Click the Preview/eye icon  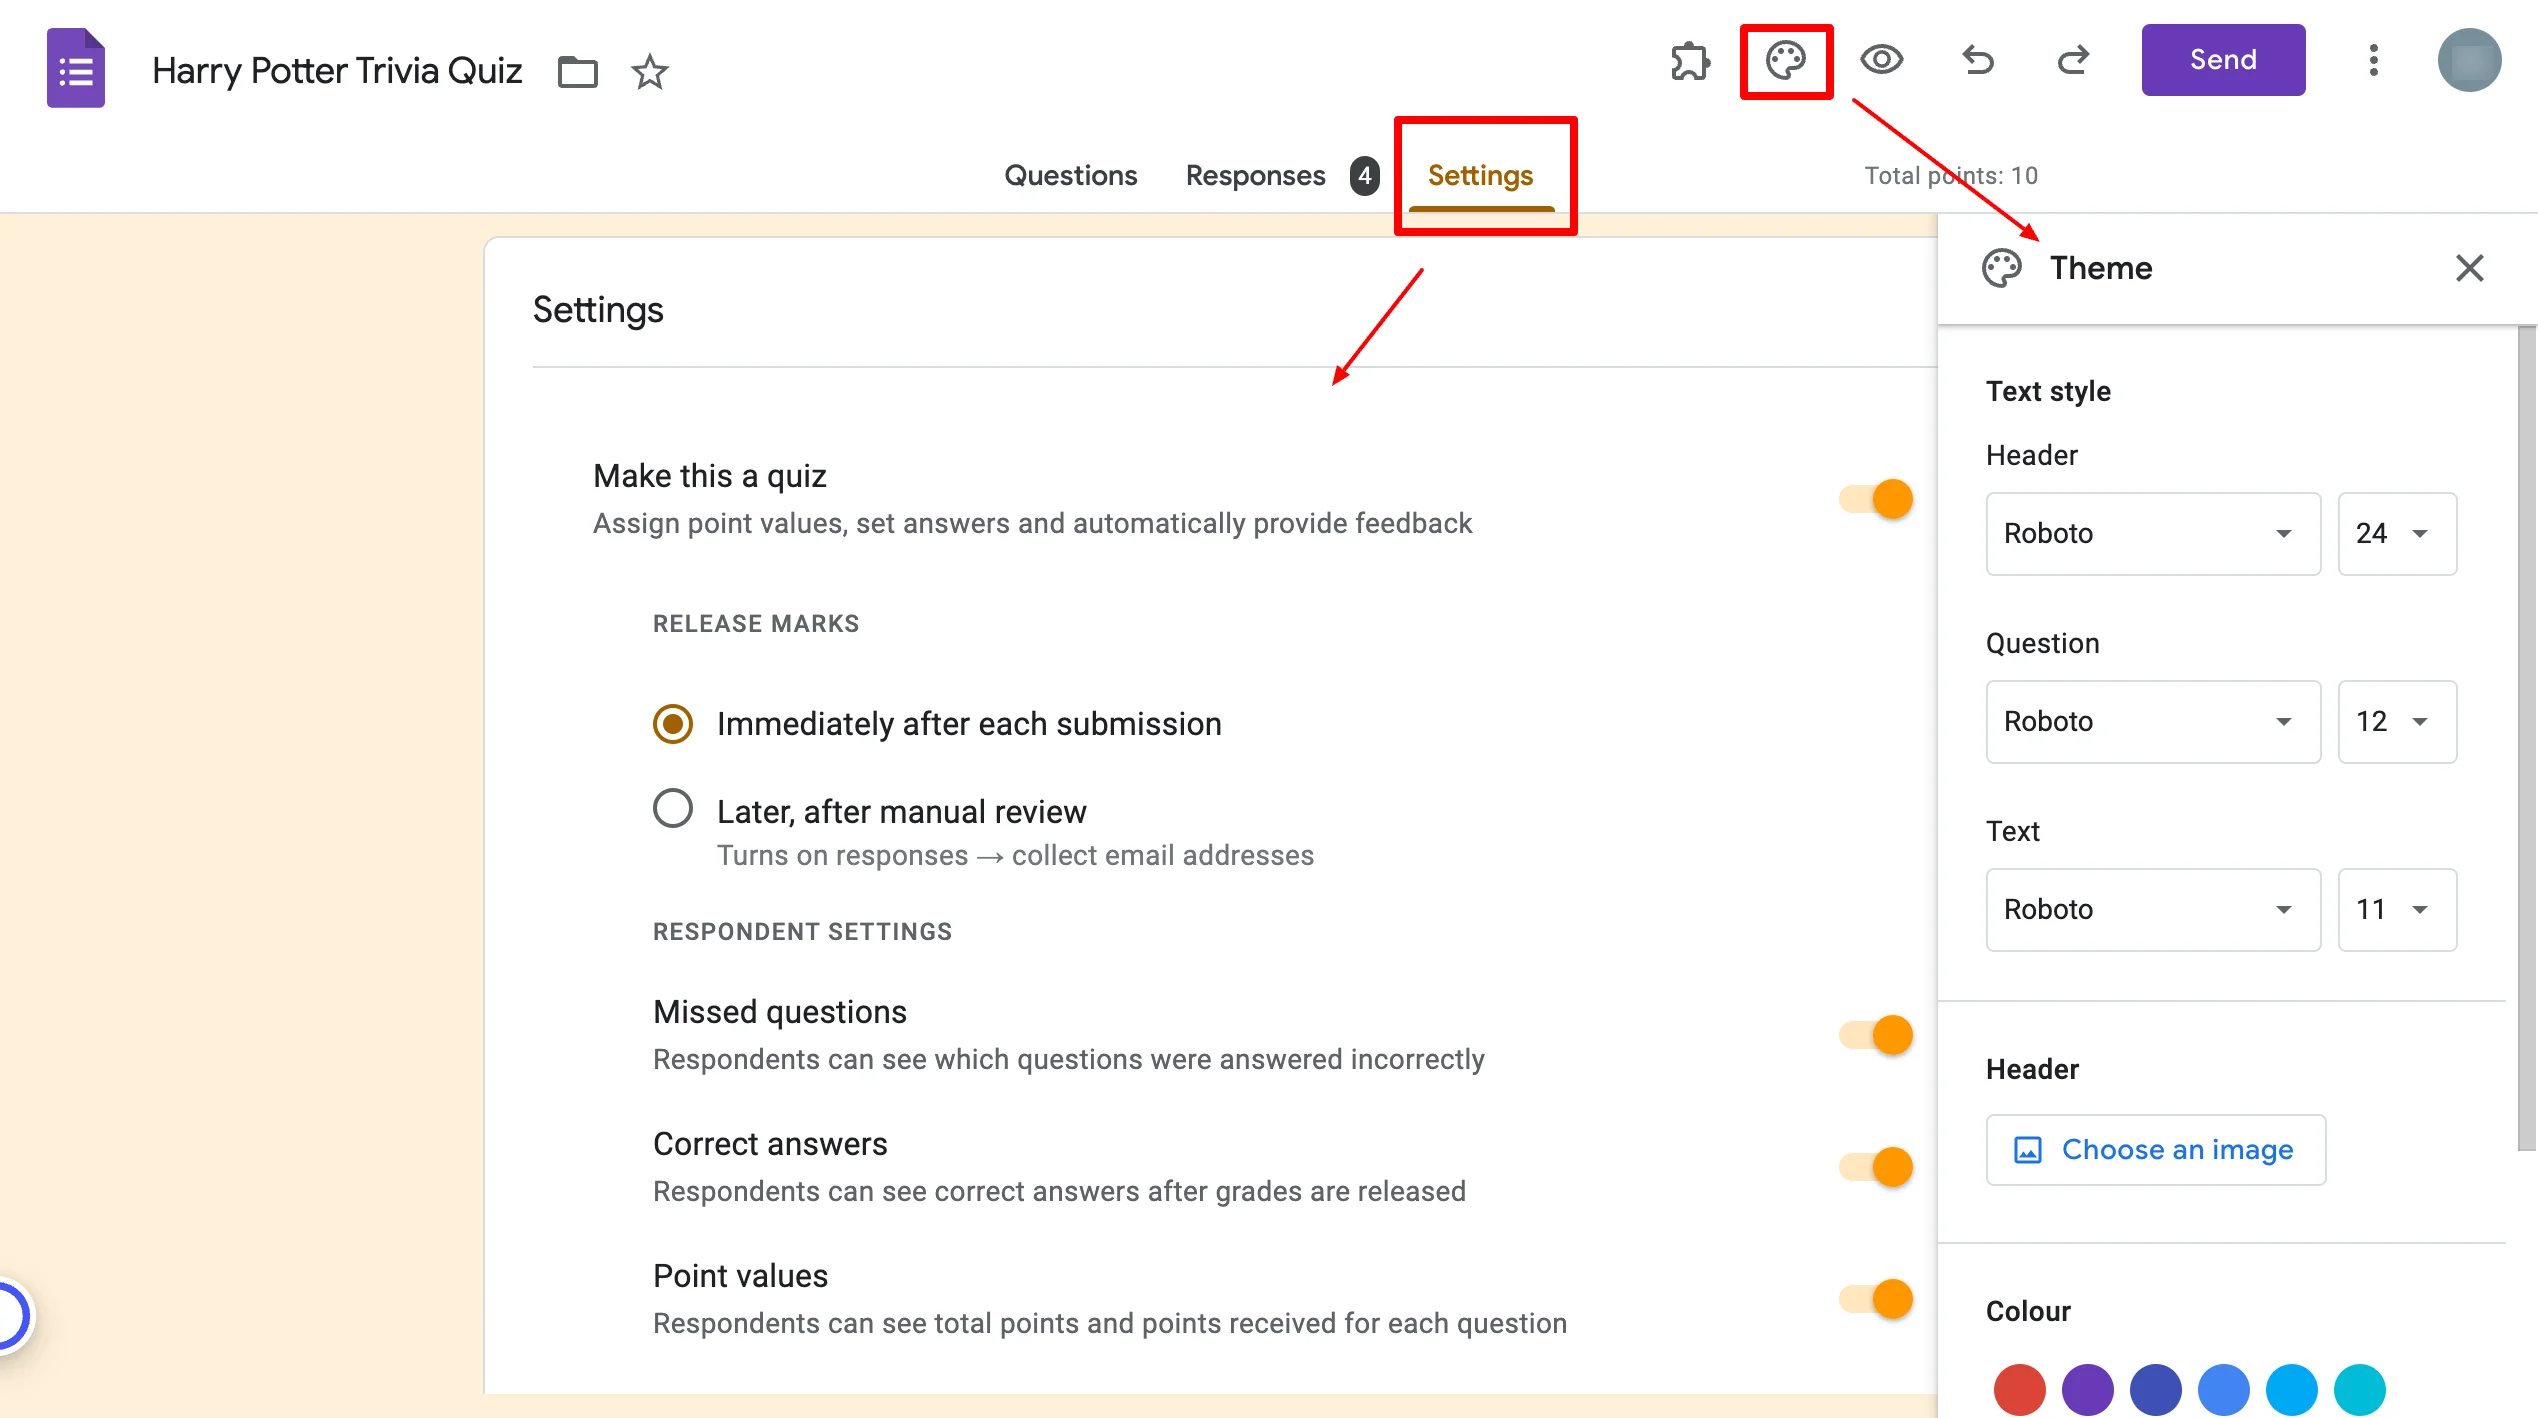tap(1881, 61)
